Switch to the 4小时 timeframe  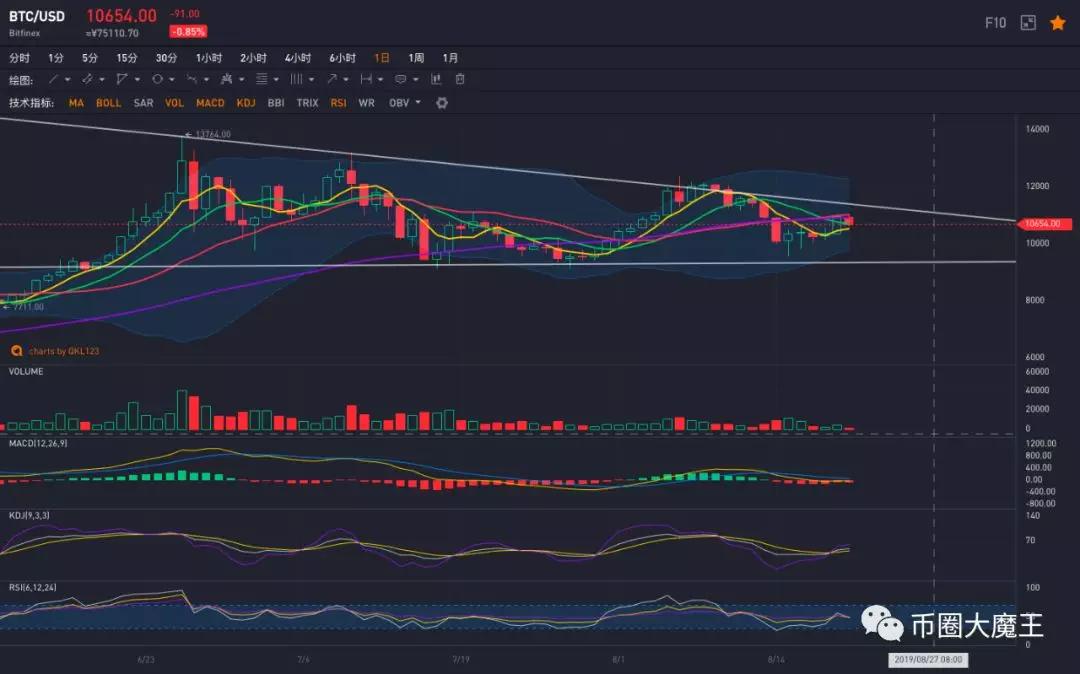click(x=298, y=58)
